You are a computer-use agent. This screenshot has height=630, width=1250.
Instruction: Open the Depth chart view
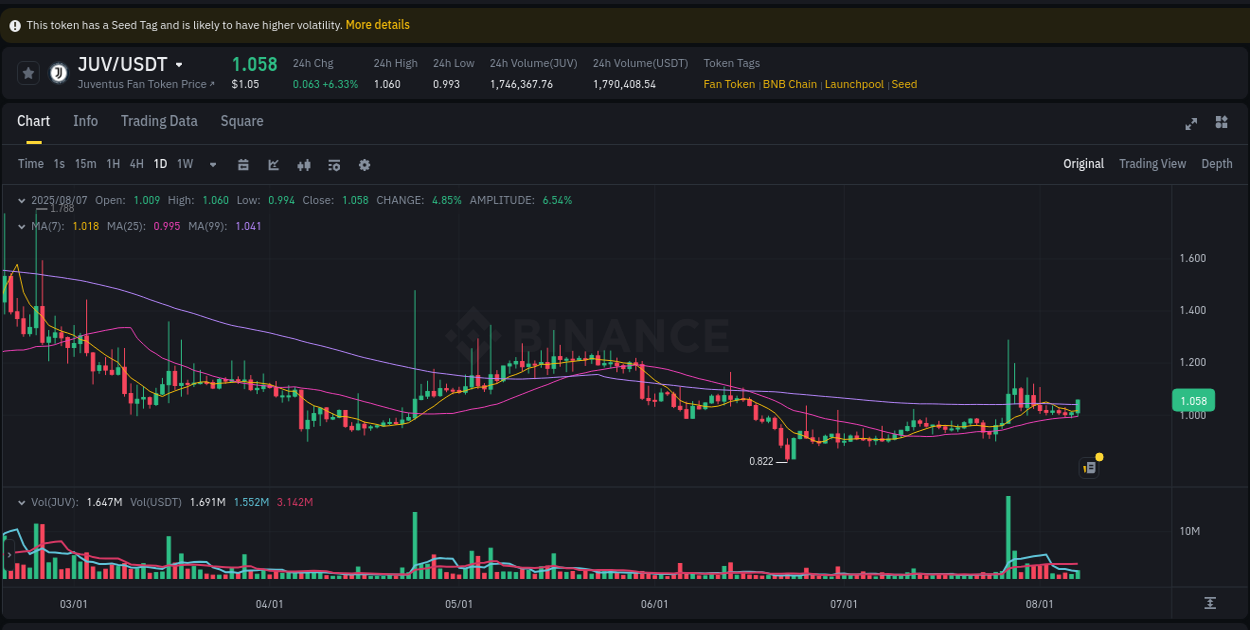(x=1216, y=163)
